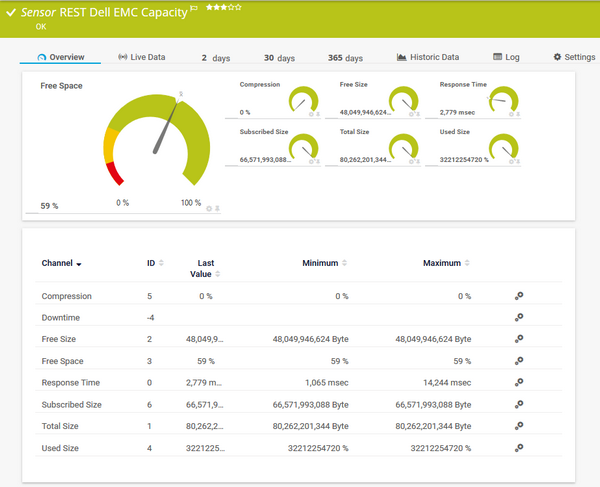
Task: Switch to the Live Data tab
Action: 141,58
